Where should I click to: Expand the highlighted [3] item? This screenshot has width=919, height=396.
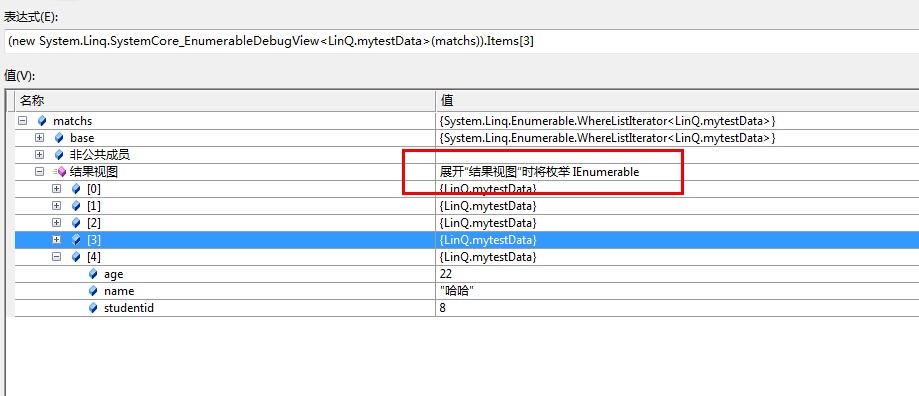click(56, 240)
